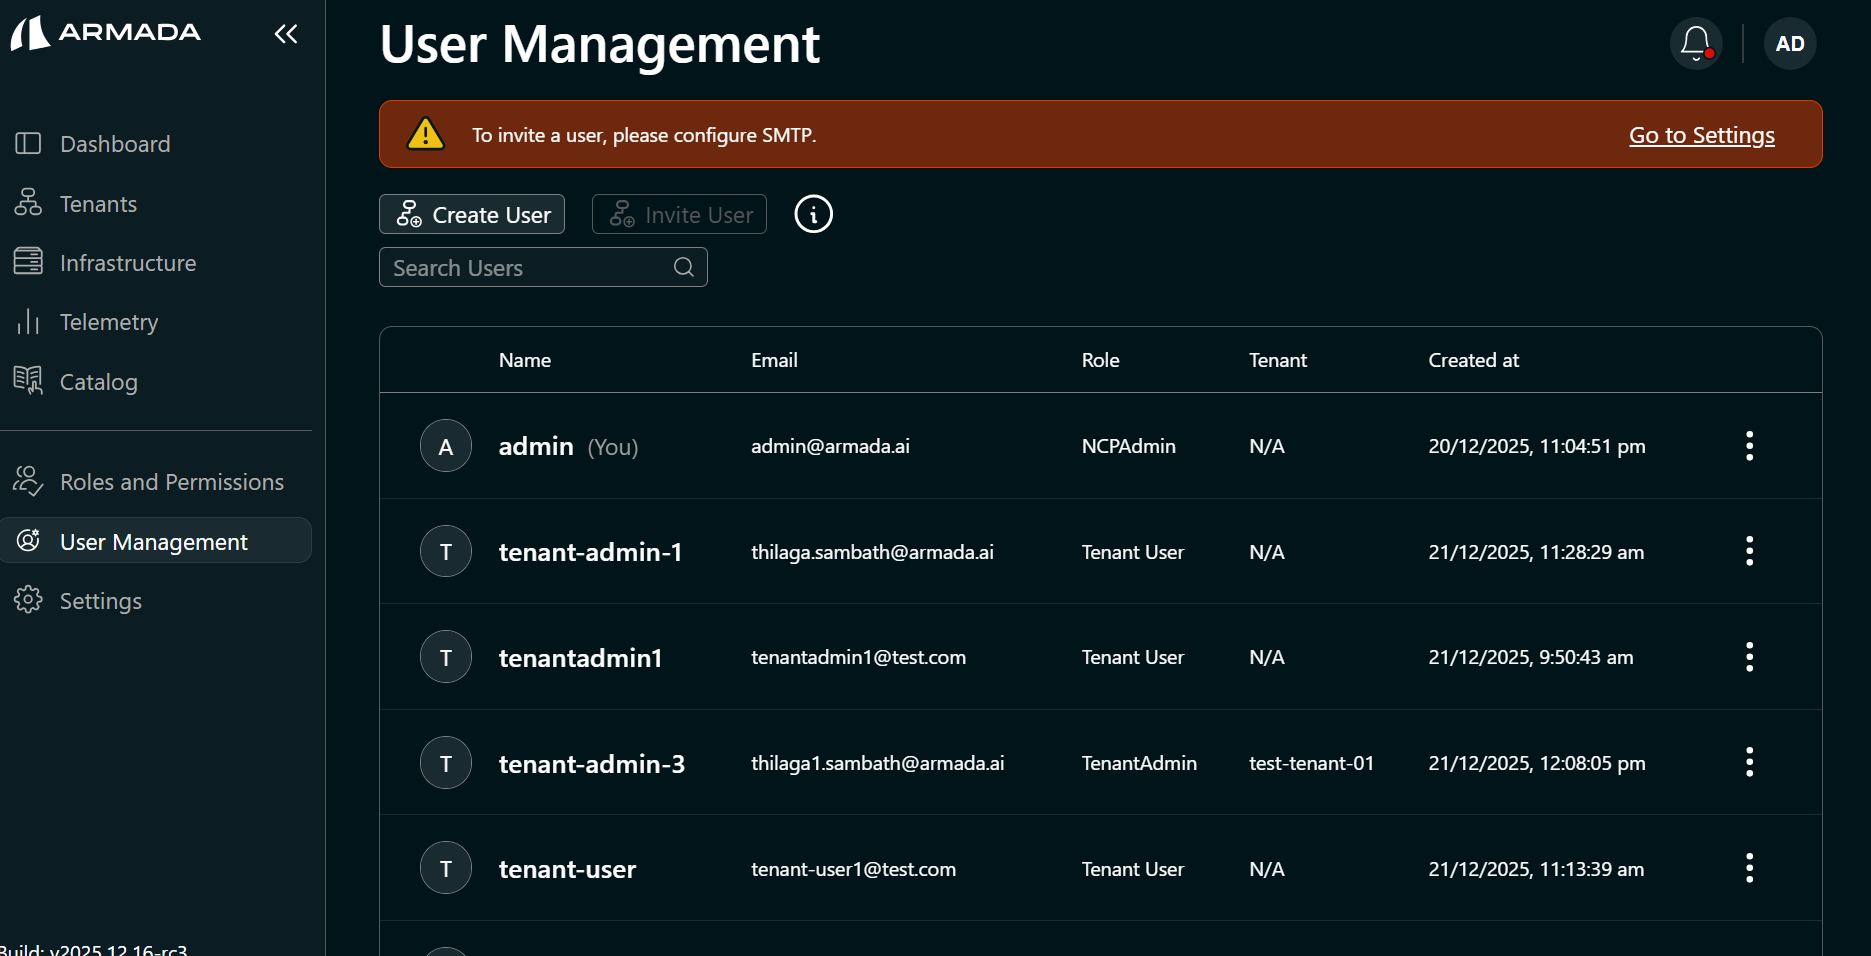The width and height of the screenshot is (1871, 956).
Task: Click inside the Search Users field
Action: (x=520, y=267)
